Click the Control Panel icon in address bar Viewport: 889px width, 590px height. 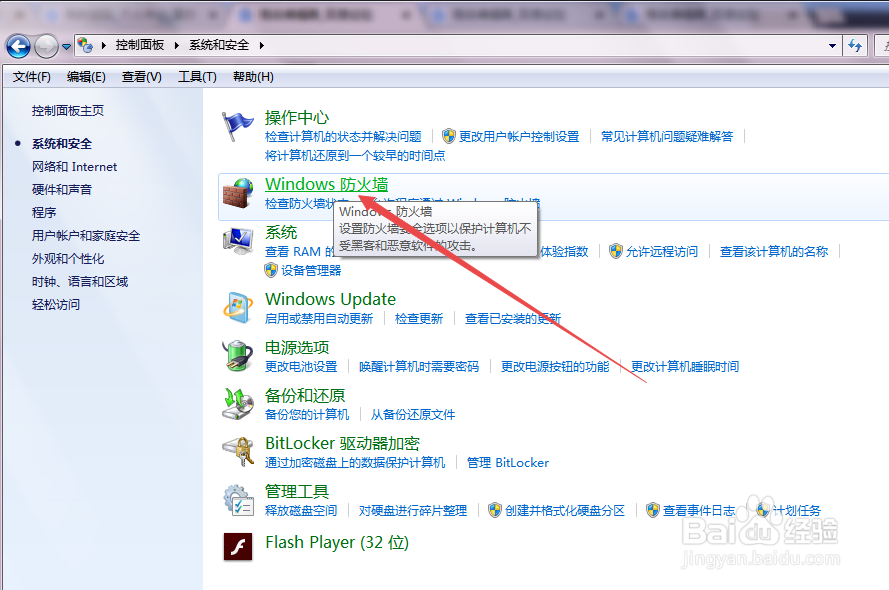85,45
